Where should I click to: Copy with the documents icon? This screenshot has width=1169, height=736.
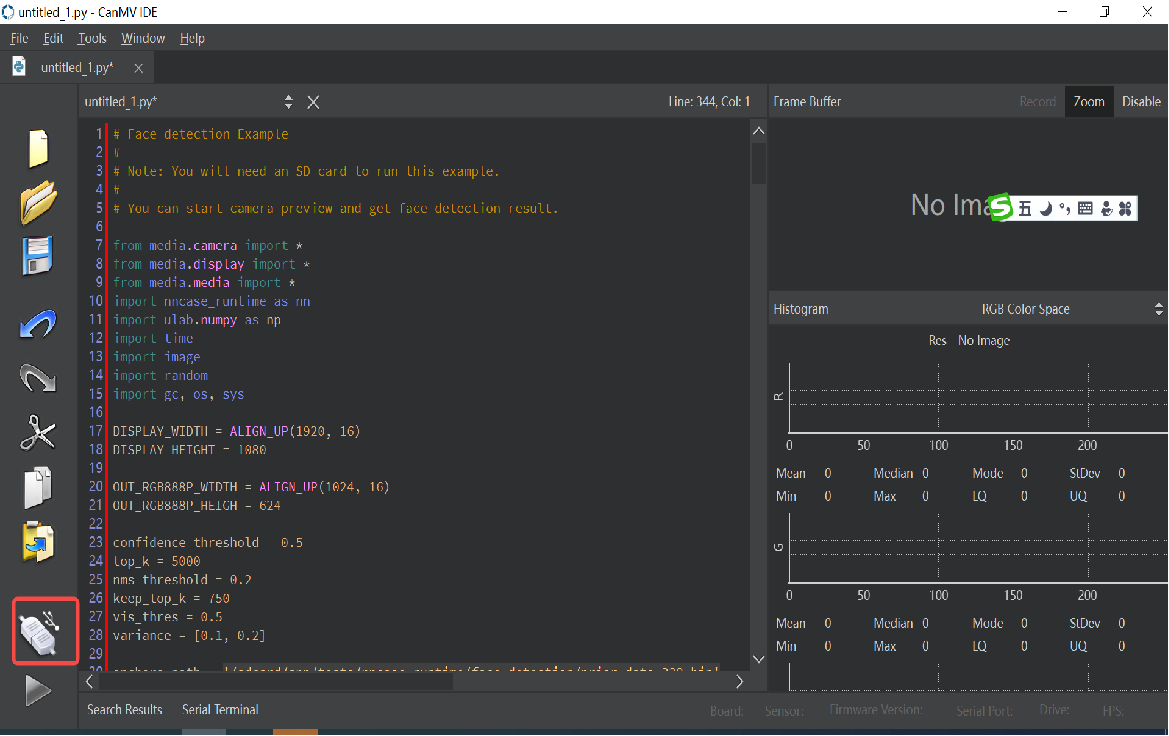38,488
